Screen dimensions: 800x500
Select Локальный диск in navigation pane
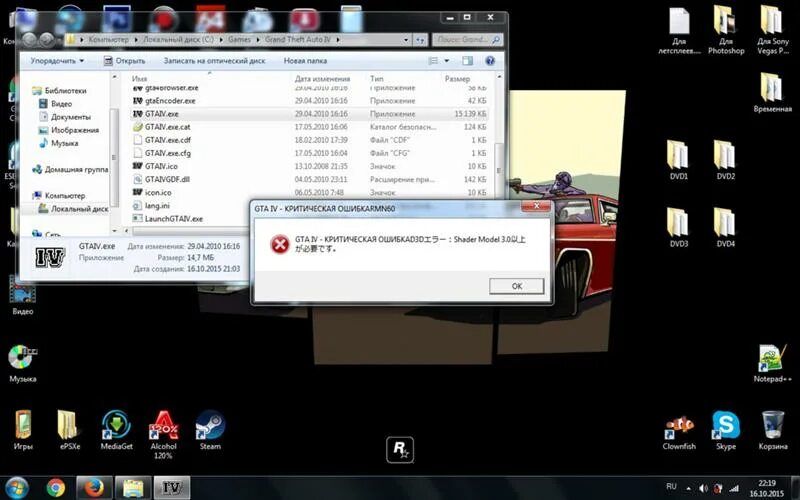[73, 209]
